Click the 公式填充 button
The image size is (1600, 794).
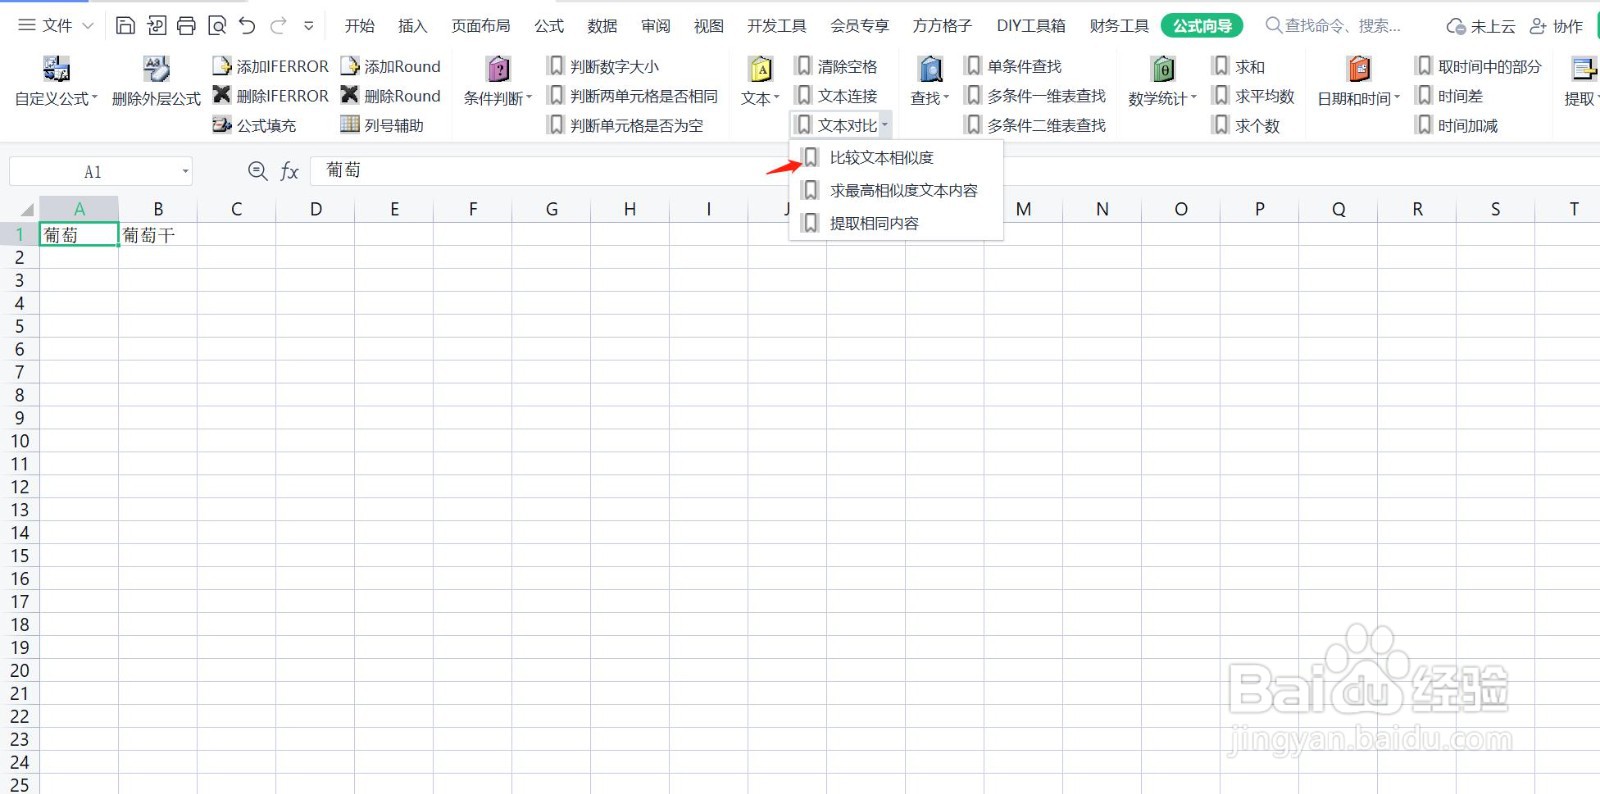pyautogui.click(x=254, y=125)
